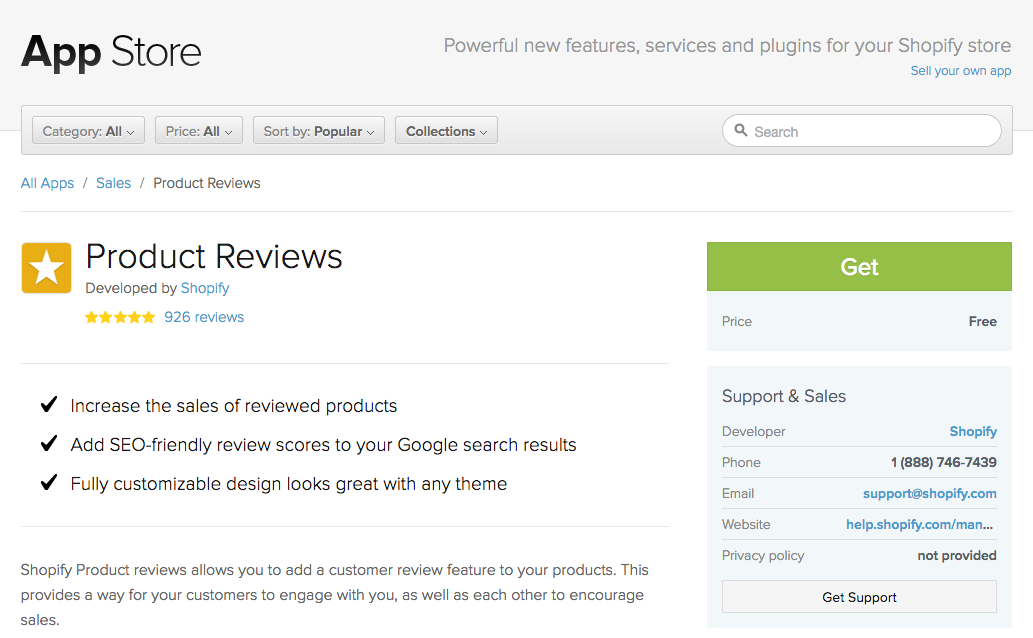Open the 926 reviews link

coord(204,317)
